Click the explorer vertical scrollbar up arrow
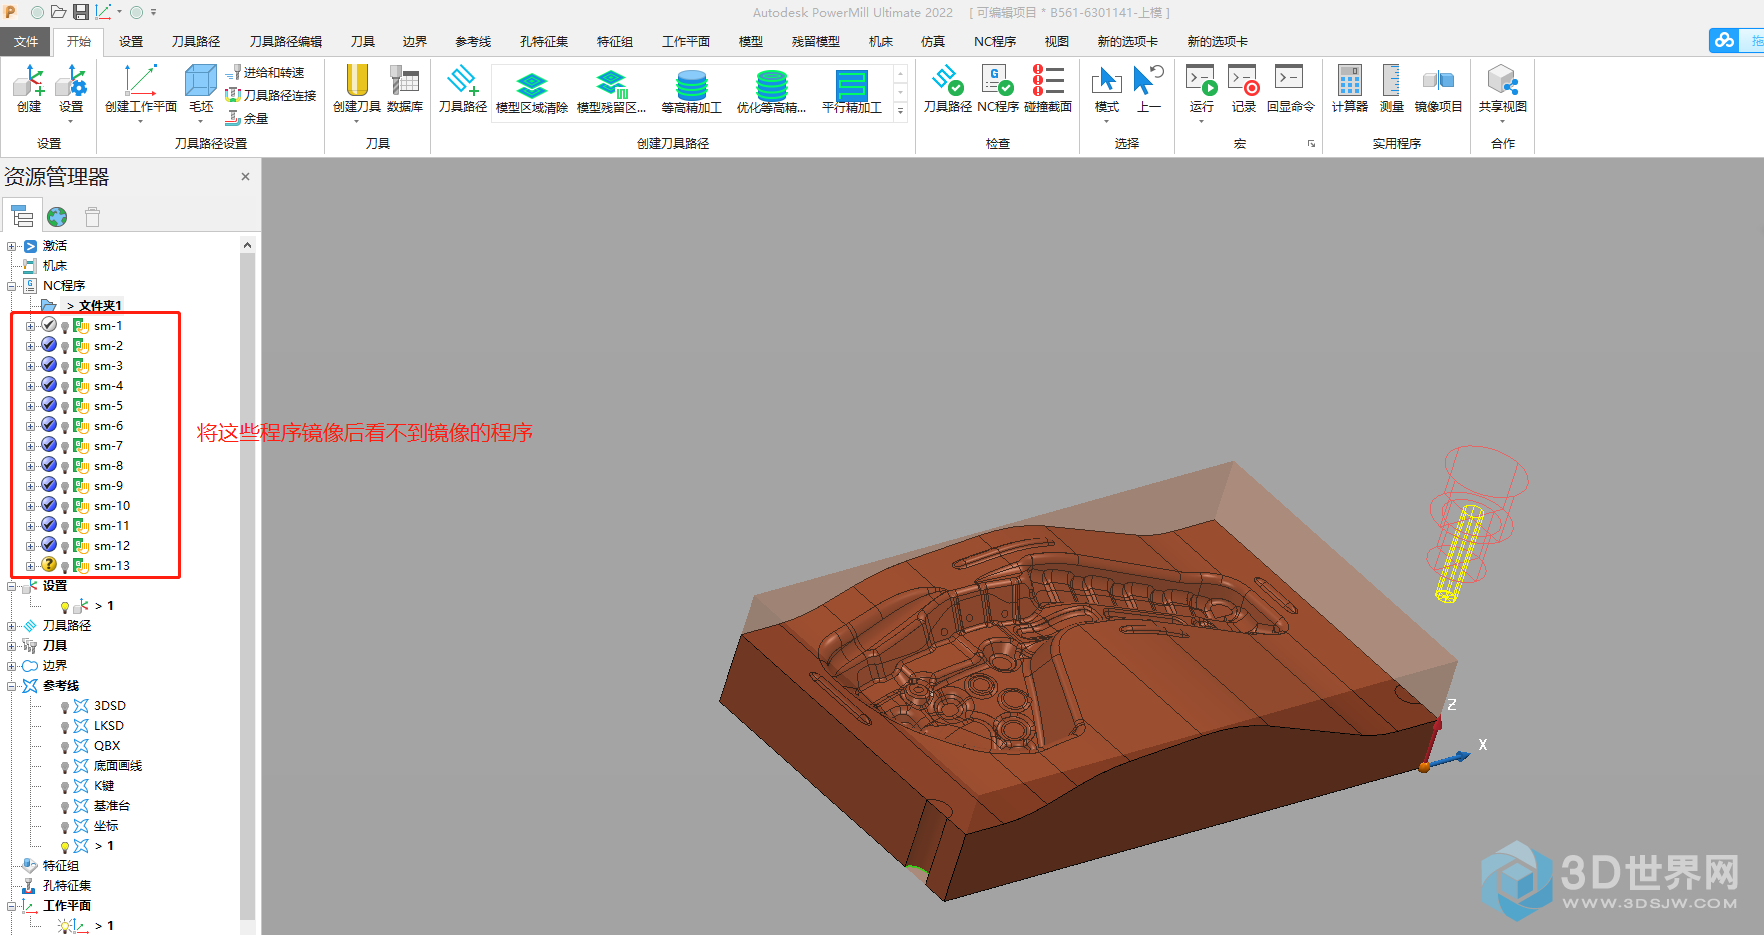The image size is (1764, 935). point(247,245)
